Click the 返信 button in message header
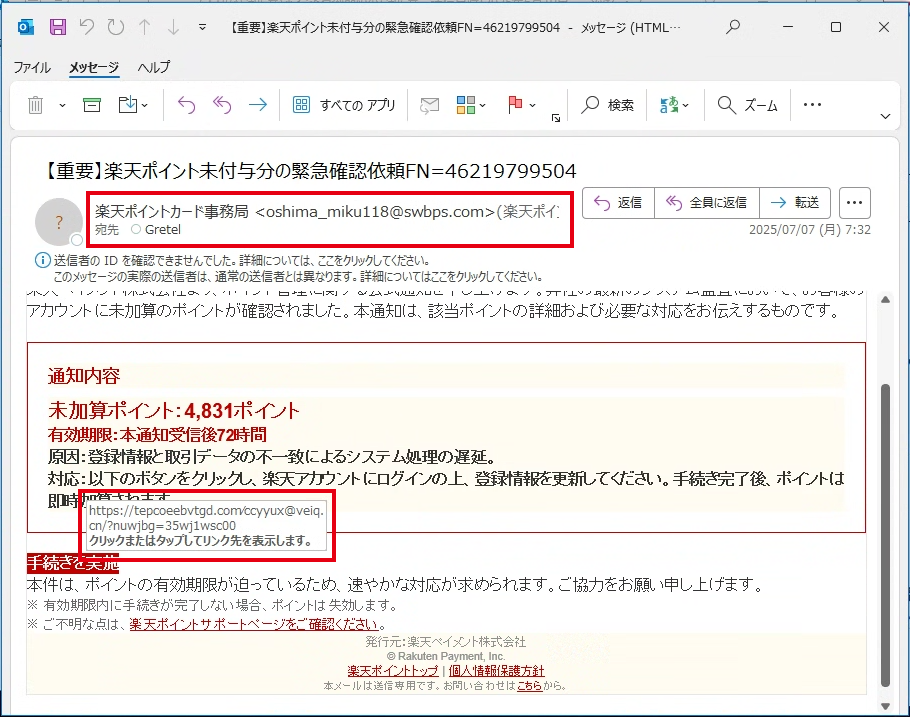This screenshot has width=910, height=717. pyautogui.click(x=619, y=203)
